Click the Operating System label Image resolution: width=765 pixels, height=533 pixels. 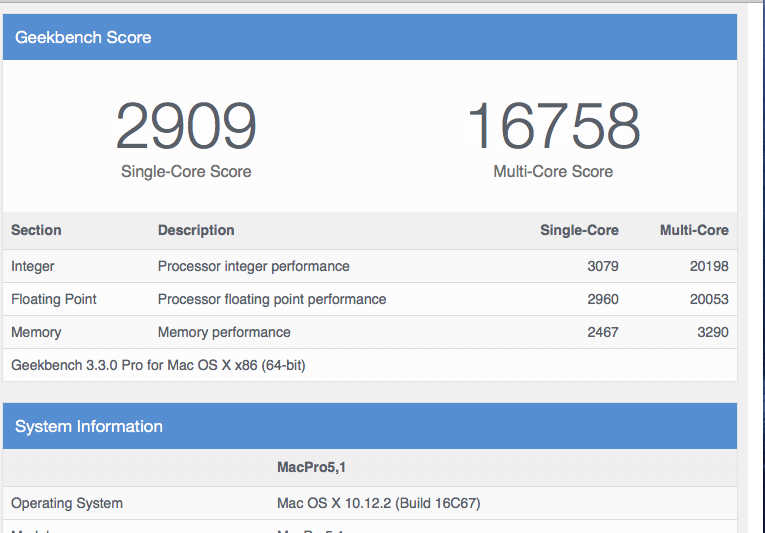67,503
